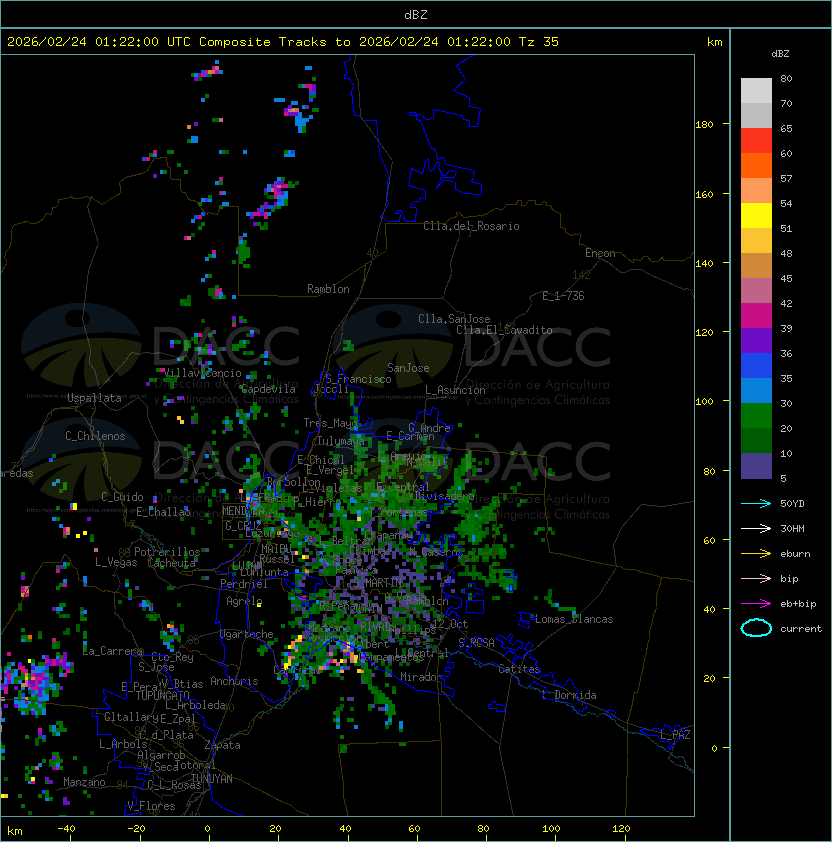This screenshot has height=842, width=832.
Task: Click the 'Catitas' place label
Action: [x=519, y=669]
